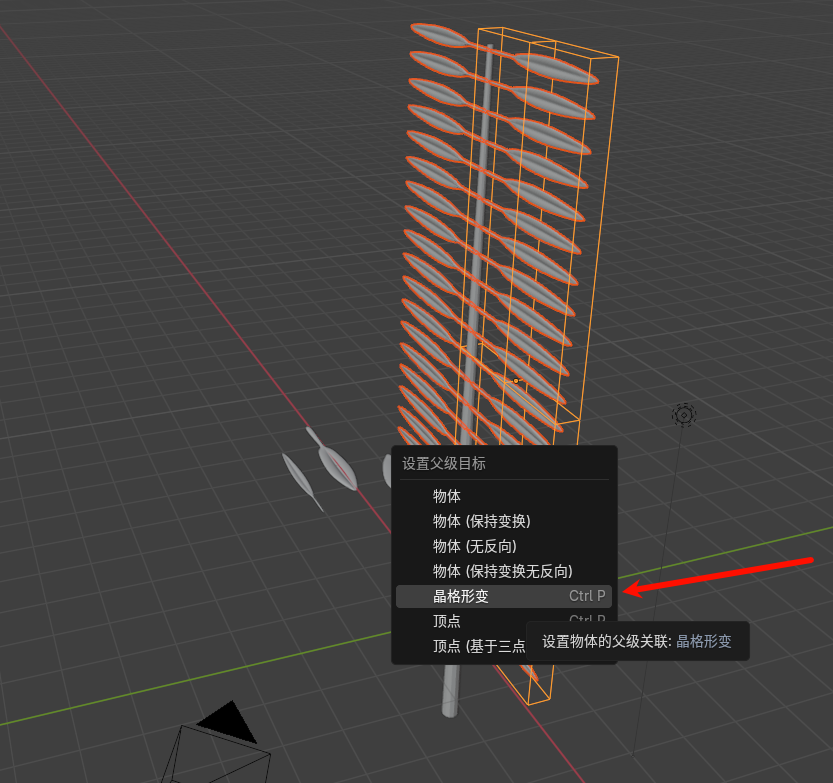Image resolution: width=833 pixels, height=783 pixels.
Task: Click the 设置父级目标 menu header
Action: 444,464
